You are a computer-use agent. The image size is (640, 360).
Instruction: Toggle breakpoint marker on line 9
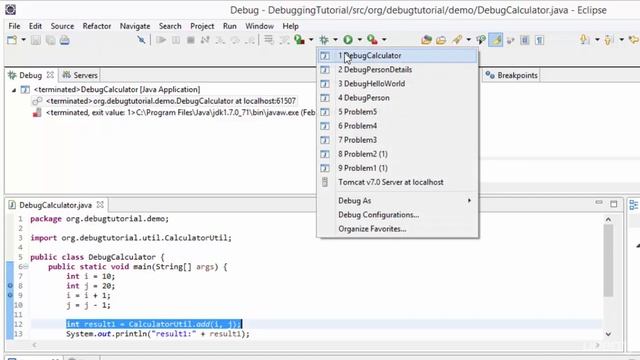tap(10, 295)
